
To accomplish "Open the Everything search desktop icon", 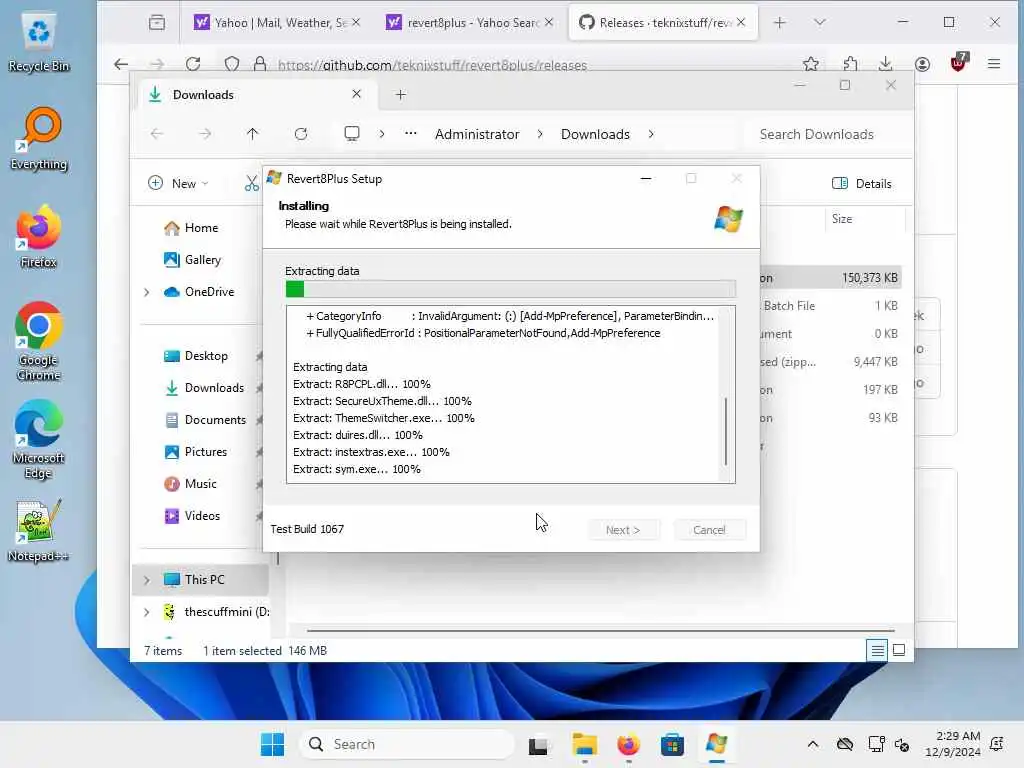I will (x=39, y=138).
